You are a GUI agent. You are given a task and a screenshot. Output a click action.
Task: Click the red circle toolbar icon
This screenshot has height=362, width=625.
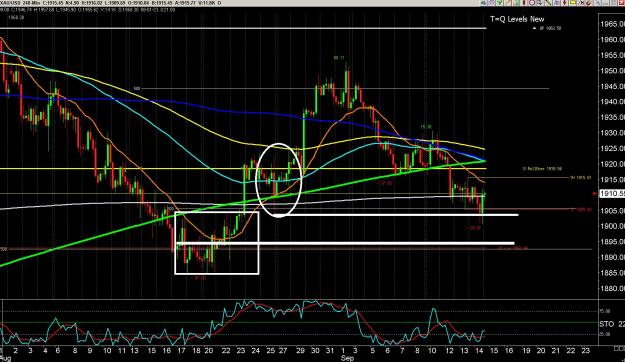click(532, 2)
